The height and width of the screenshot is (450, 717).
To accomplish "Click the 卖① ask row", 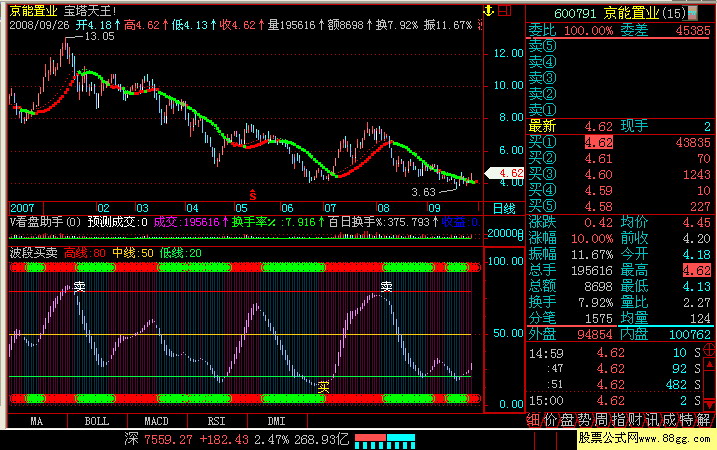I will click(x=620, y=110).
